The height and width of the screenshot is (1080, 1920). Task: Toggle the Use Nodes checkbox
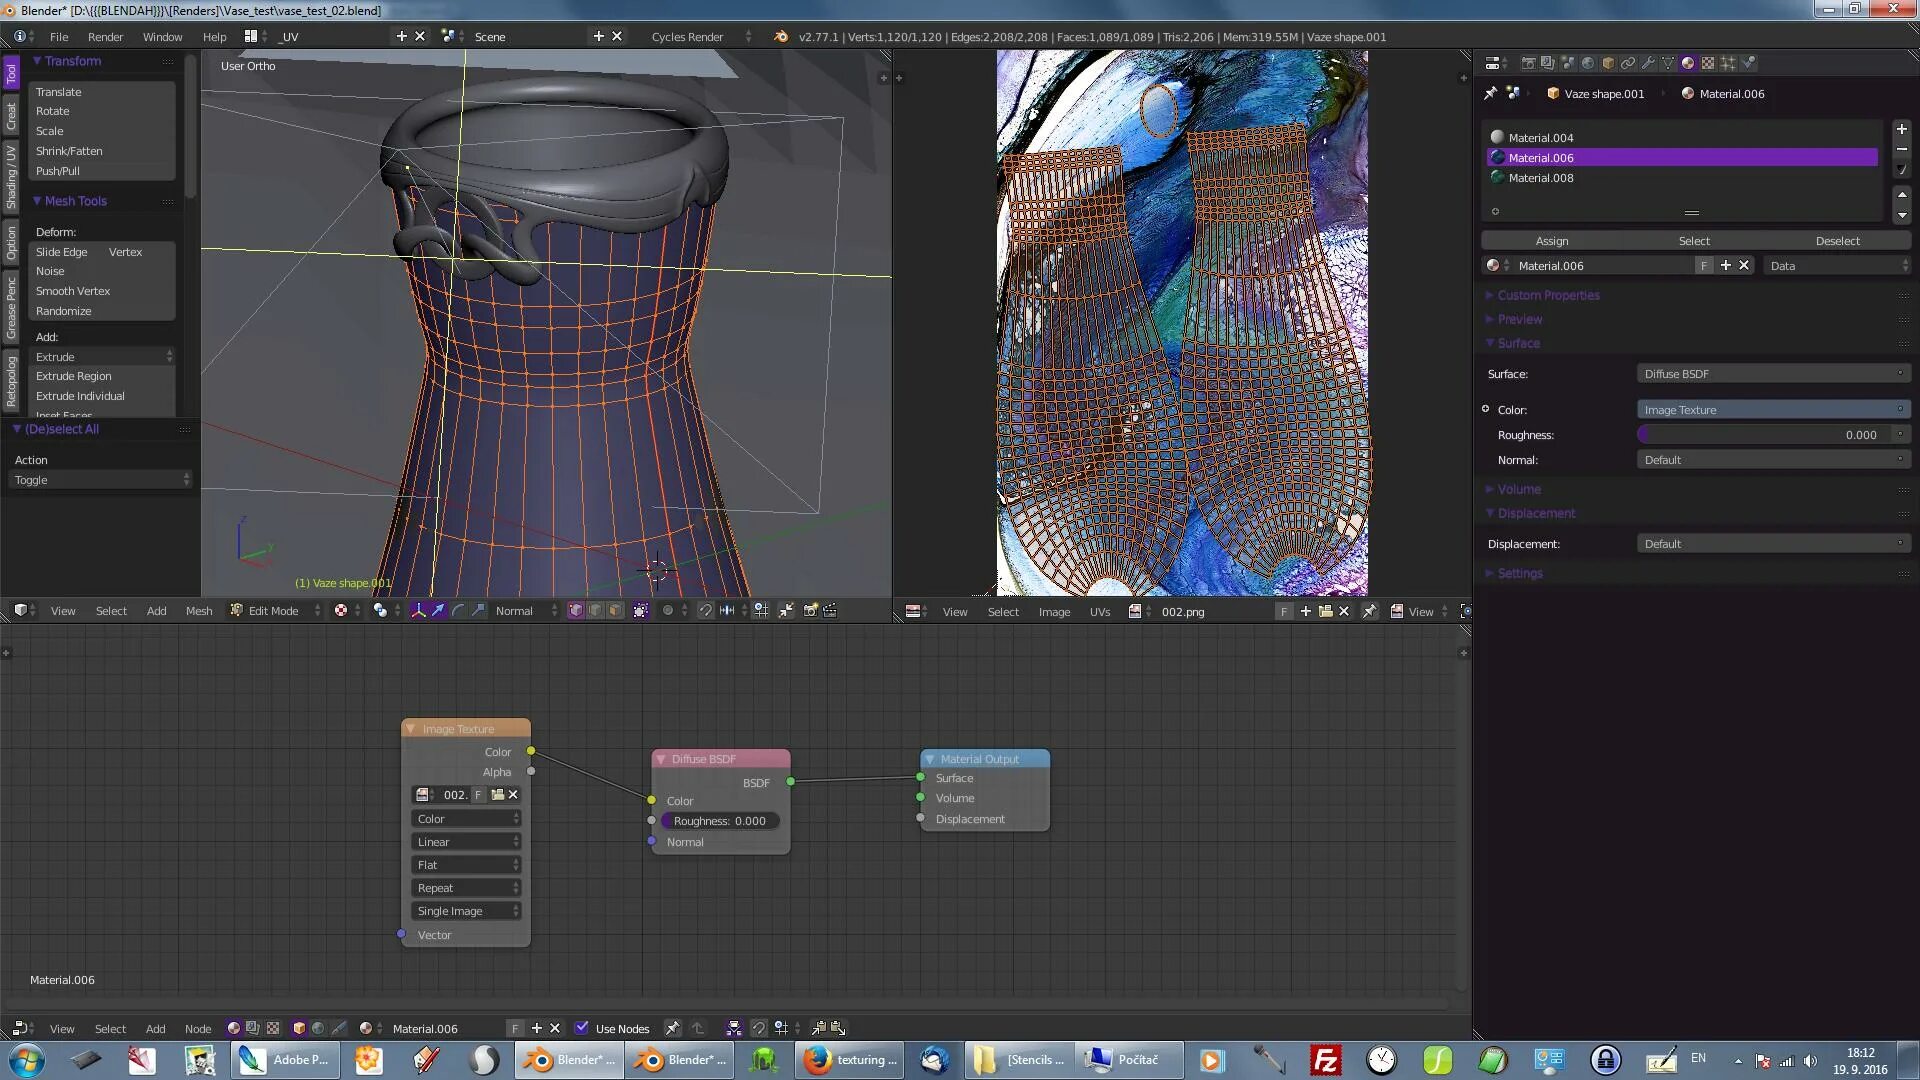(582, 1028)
